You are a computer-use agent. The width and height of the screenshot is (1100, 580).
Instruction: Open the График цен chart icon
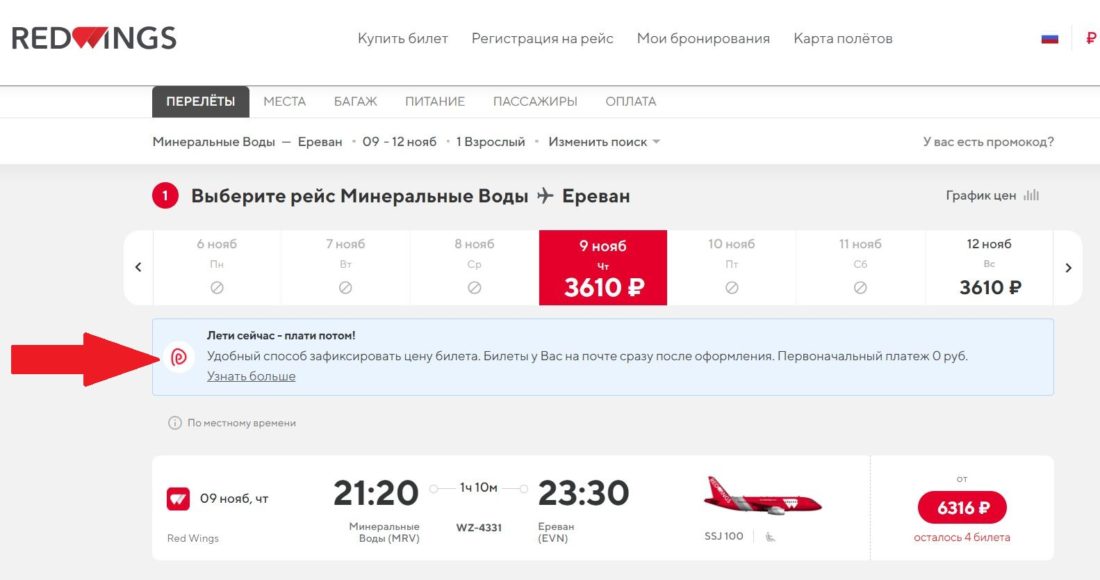point(1033,196)
